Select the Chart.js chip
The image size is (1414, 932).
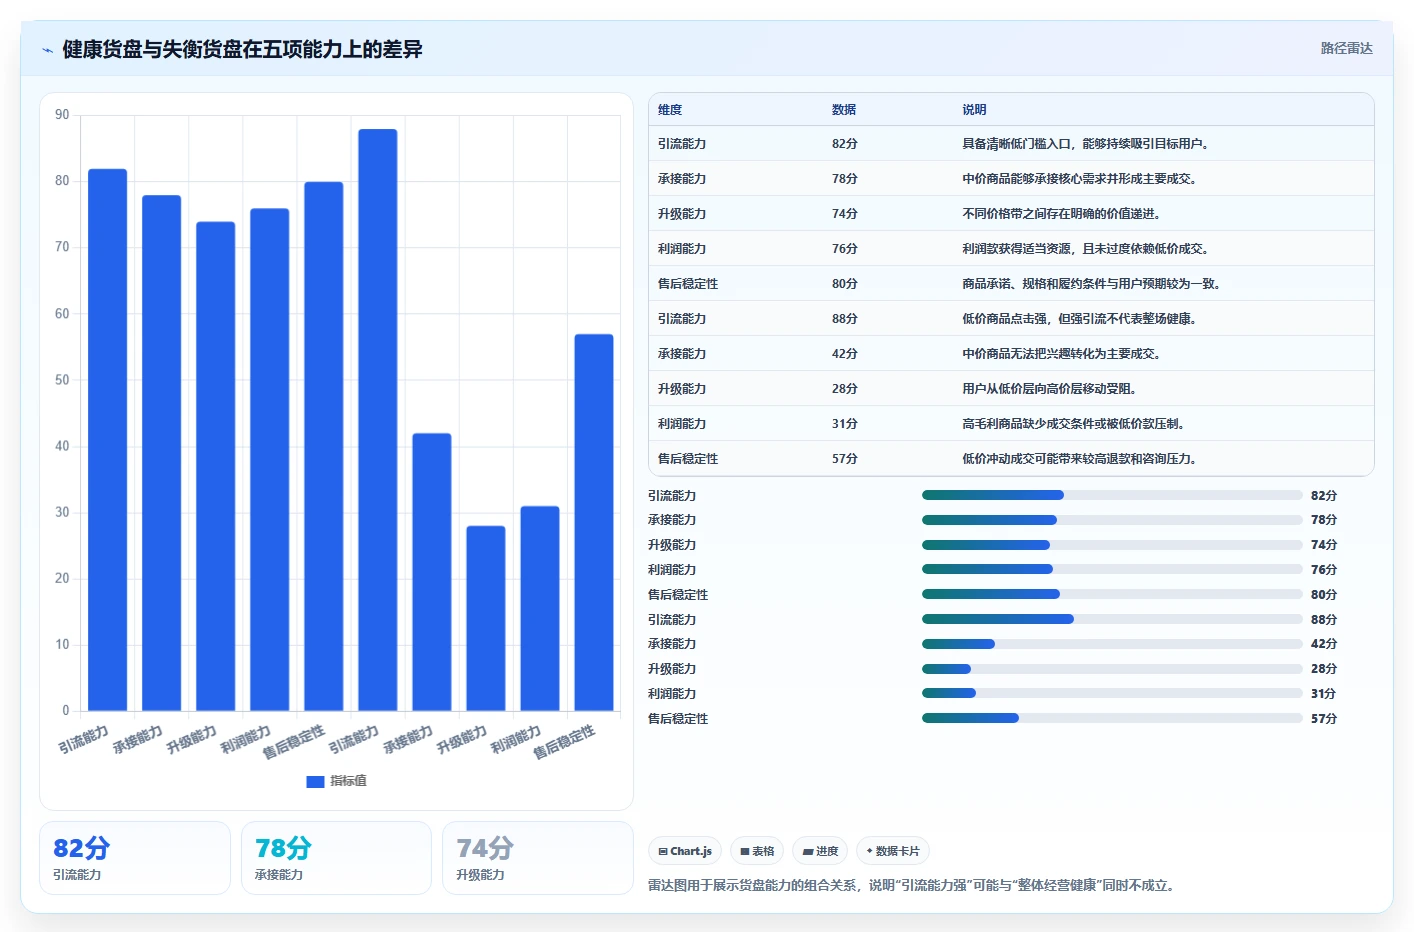[685, 851]
